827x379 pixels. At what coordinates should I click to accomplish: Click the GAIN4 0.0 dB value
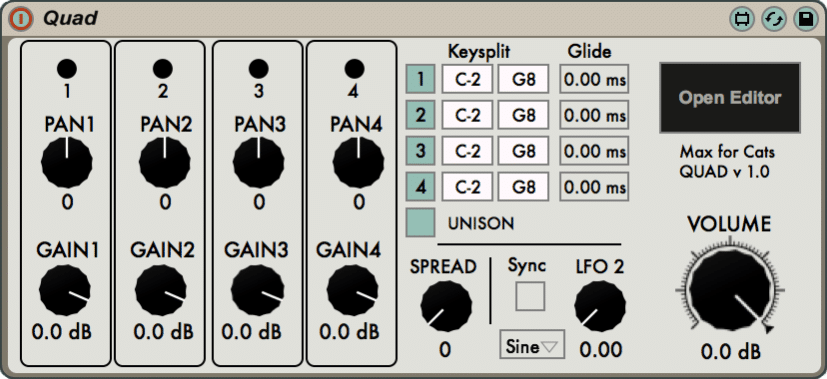pyautogui.click(x=350, y=332)
